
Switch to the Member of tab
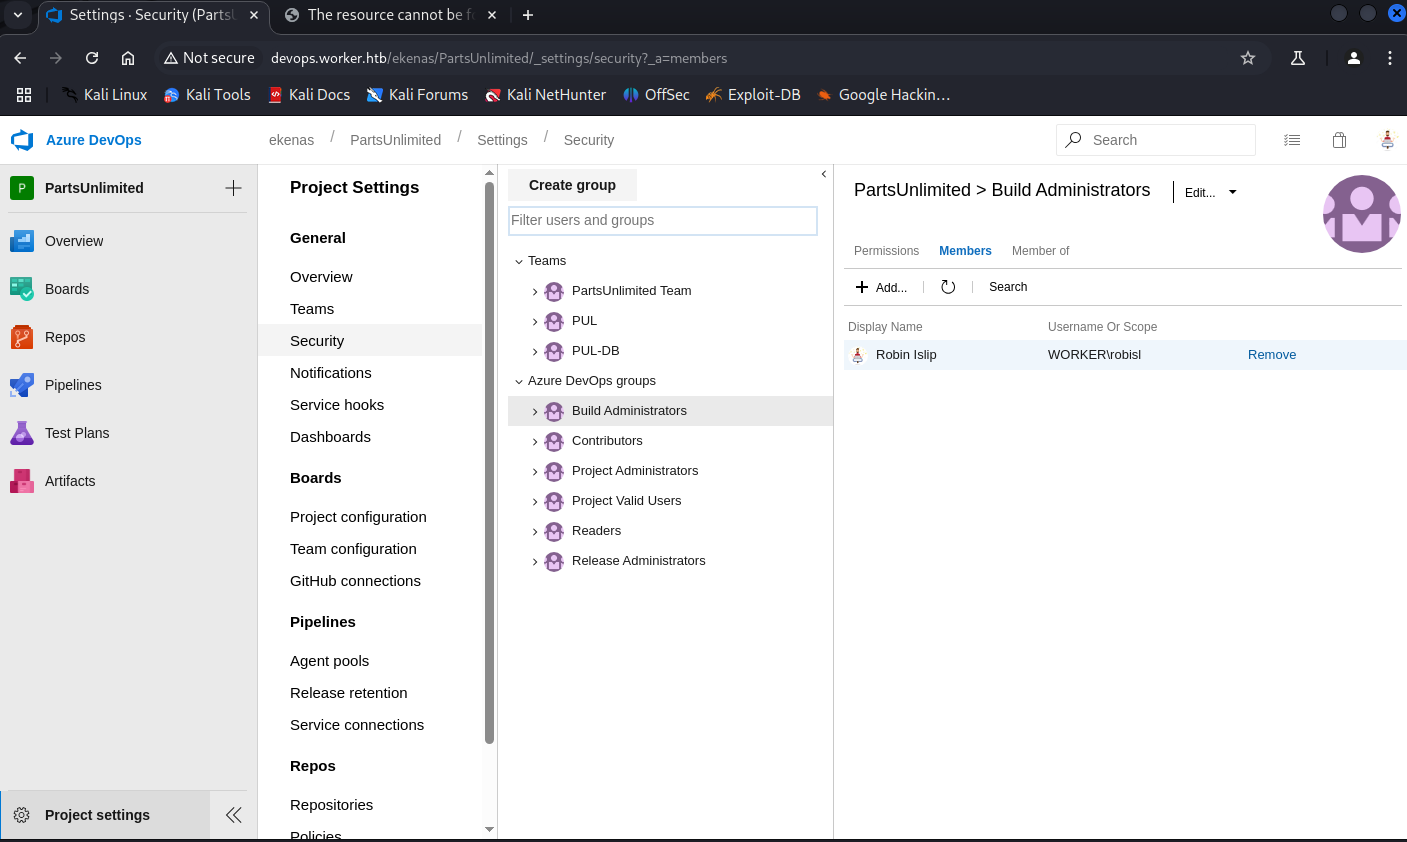[1040, 251]
